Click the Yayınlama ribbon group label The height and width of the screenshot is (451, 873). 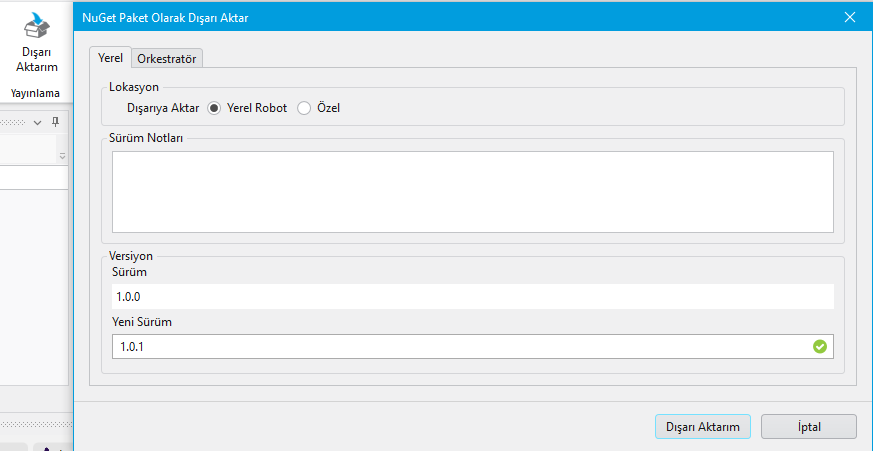point(35,93)
